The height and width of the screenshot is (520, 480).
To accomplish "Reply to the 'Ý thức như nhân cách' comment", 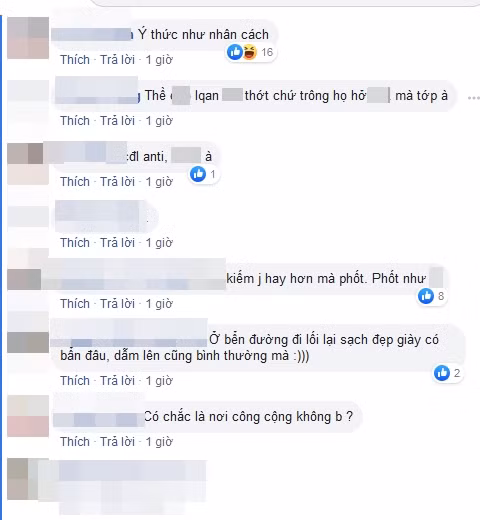I will point(117,60).
